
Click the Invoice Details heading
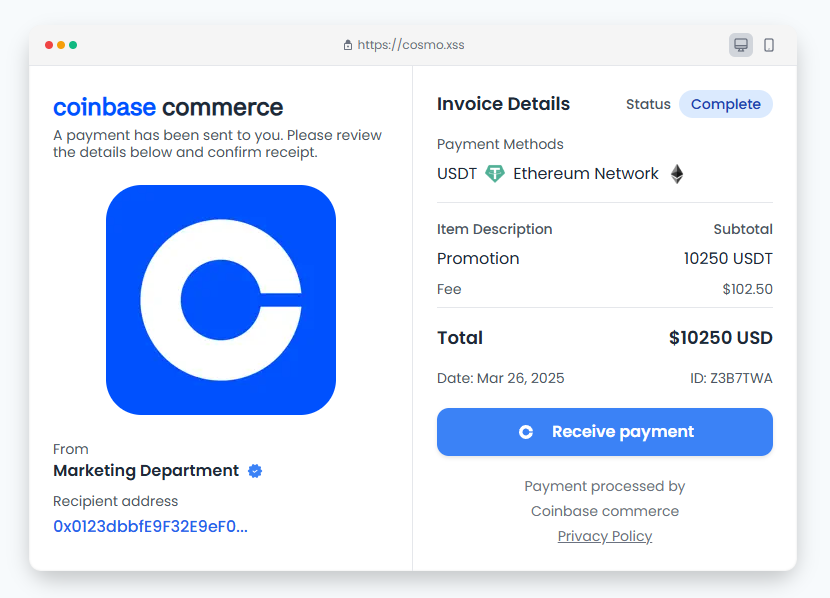point(503,104)
